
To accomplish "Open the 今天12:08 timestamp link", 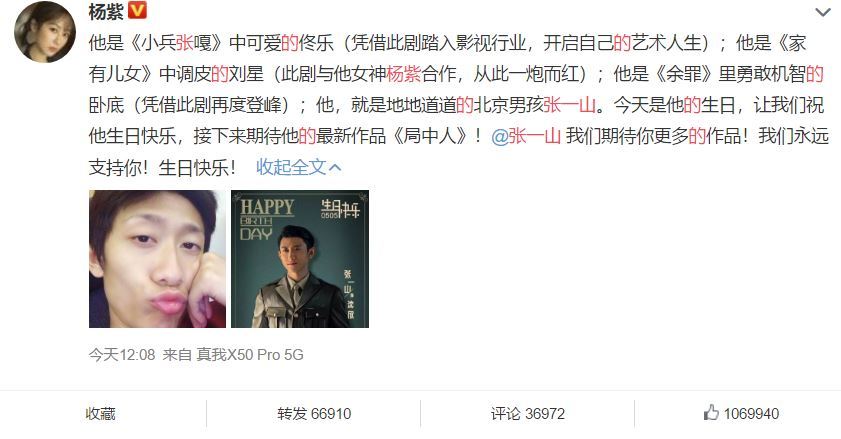I will pyautogui.click(x=122, y=355).
